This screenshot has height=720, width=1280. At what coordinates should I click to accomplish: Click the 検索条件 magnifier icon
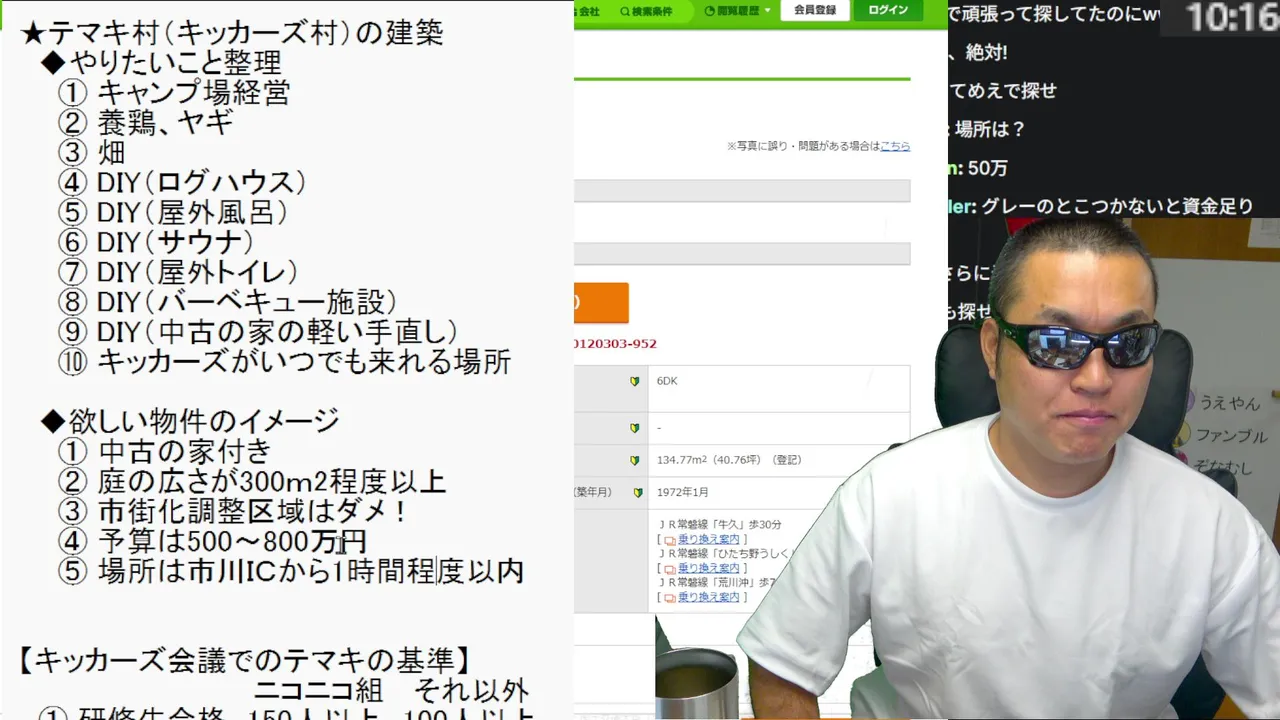pos(625,12)
